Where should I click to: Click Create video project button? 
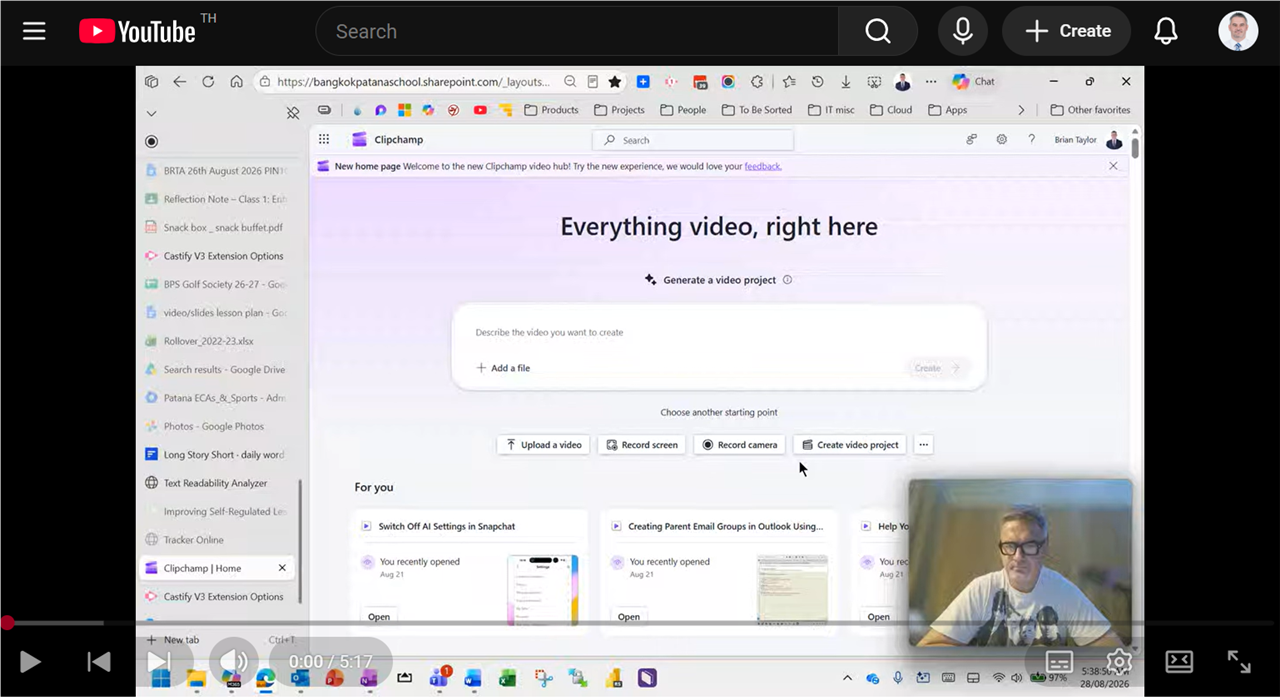pos(850,445)
